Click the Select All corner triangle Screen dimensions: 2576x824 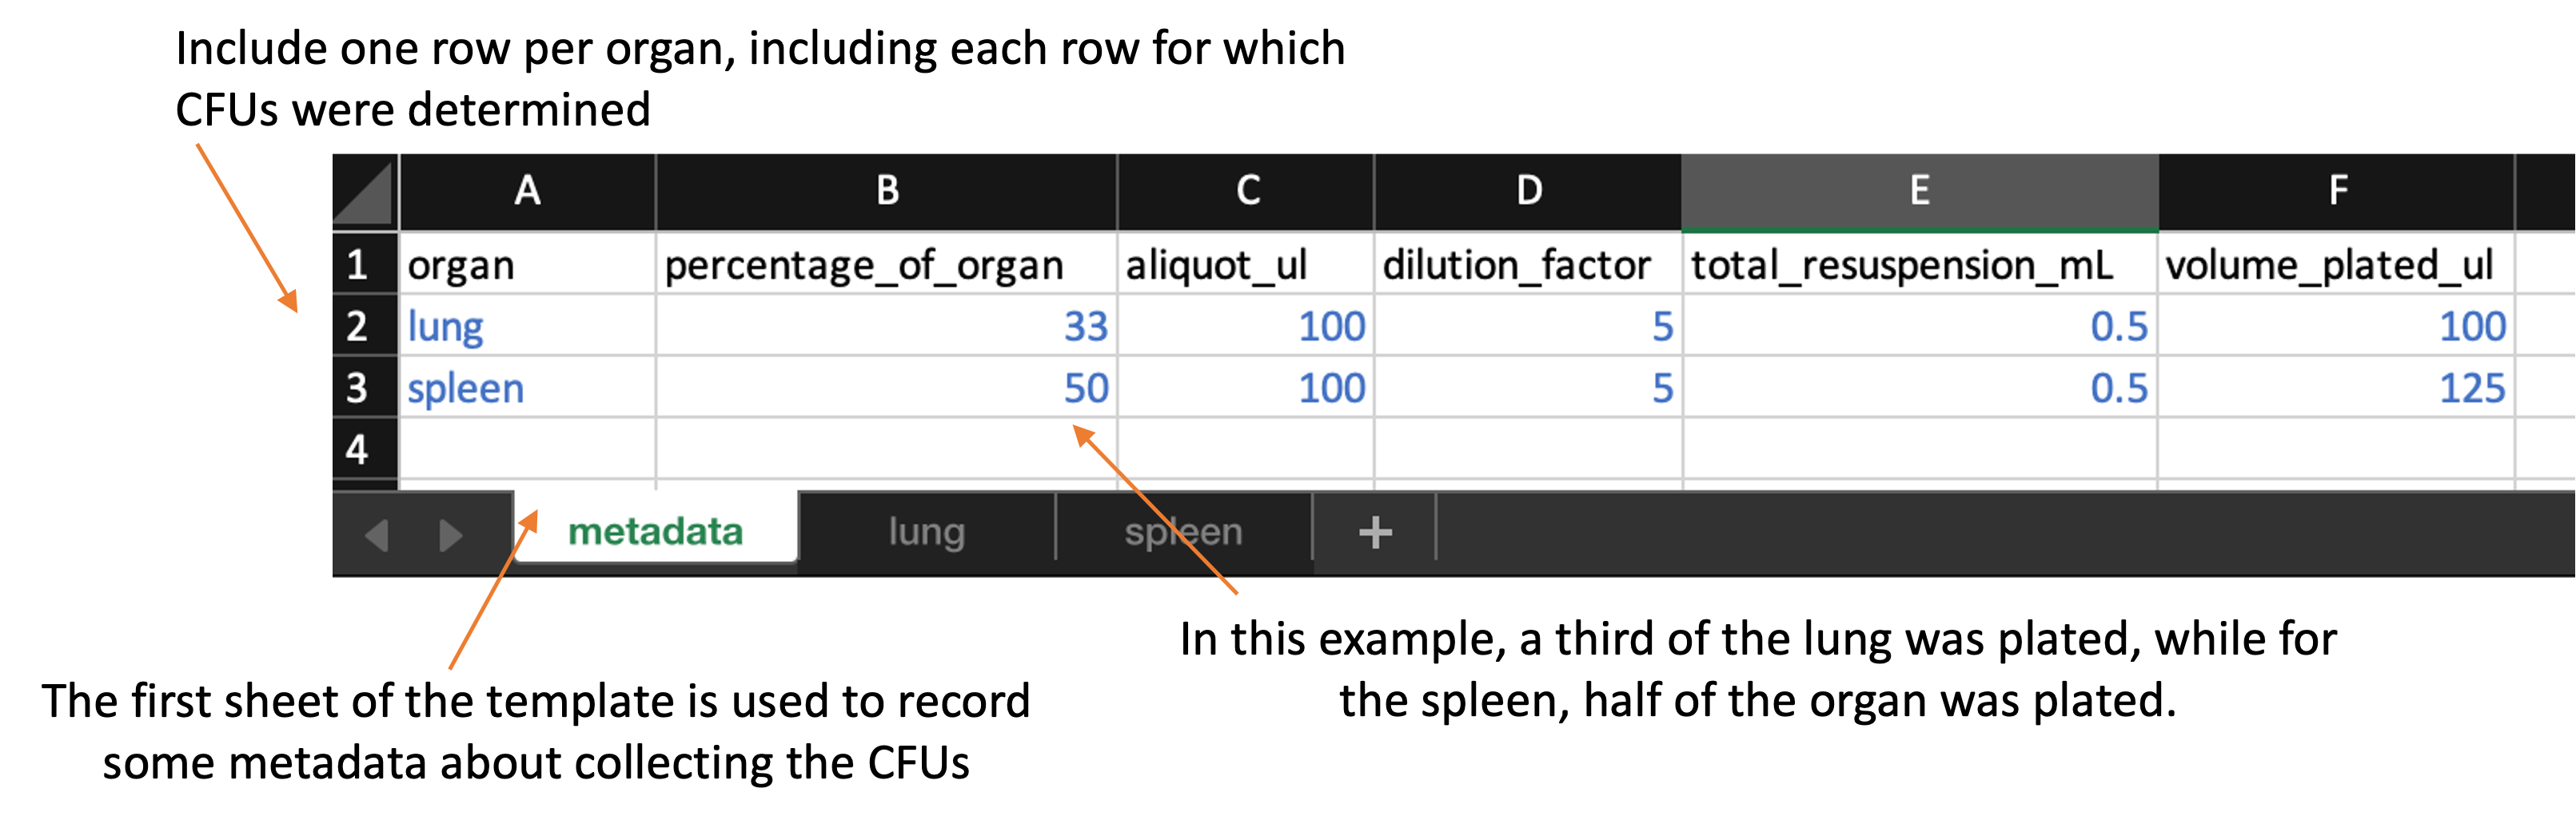click(364, 192)
